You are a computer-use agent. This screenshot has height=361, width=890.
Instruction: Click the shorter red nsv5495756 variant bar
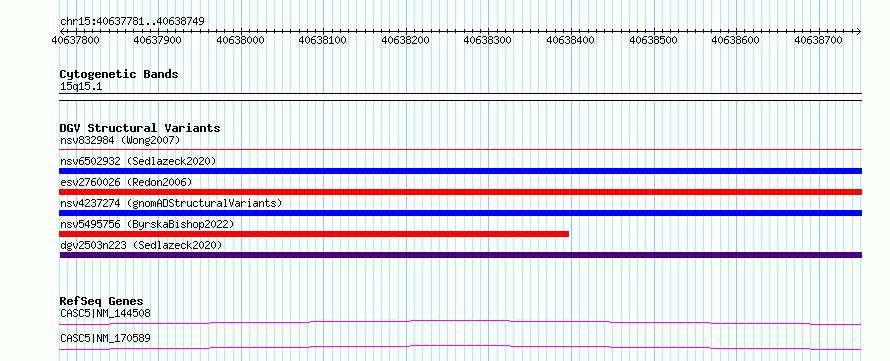coord(314,234)
